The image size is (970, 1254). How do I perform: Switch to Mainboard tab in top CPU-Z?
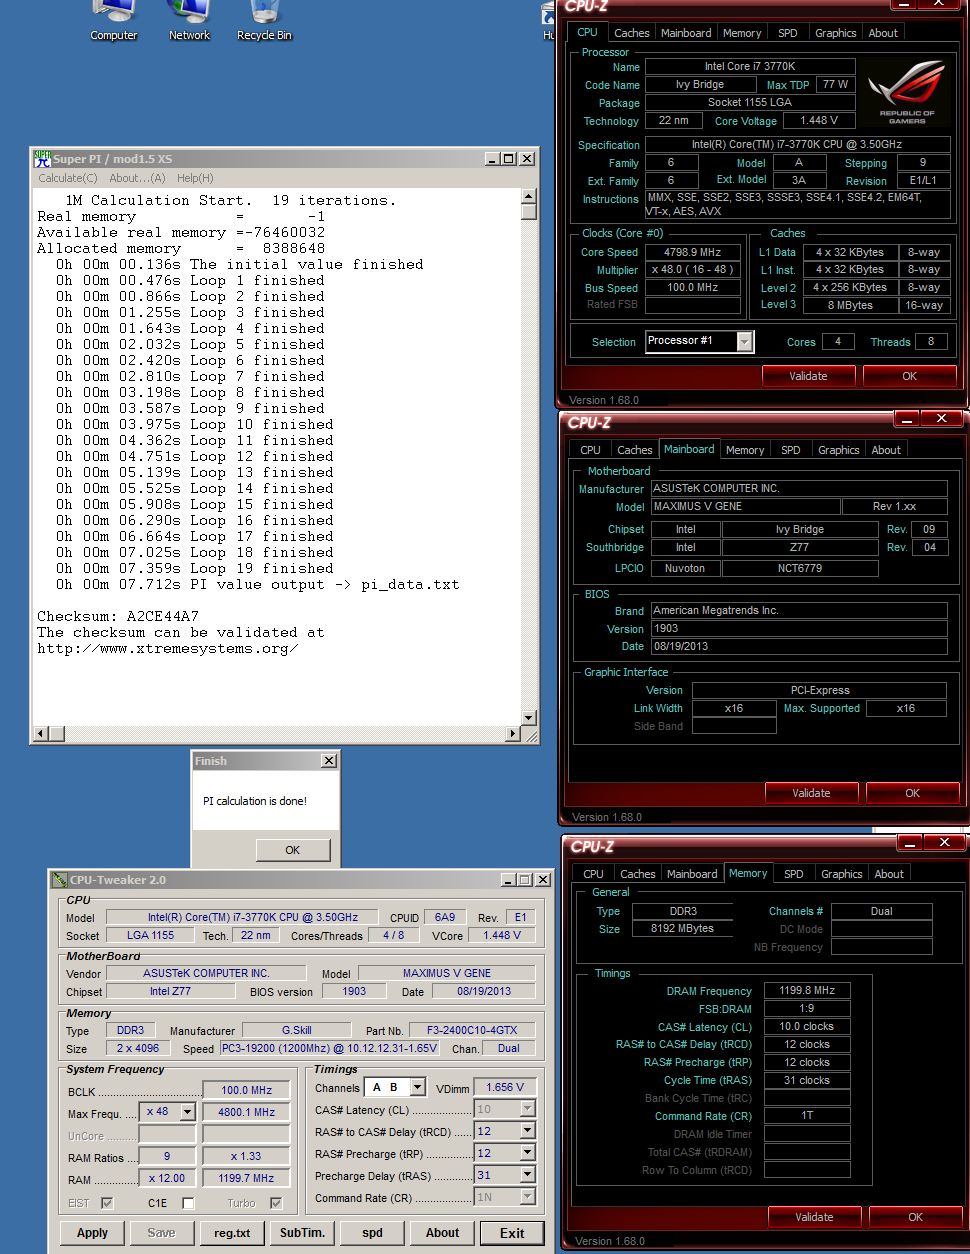[687, 33]
